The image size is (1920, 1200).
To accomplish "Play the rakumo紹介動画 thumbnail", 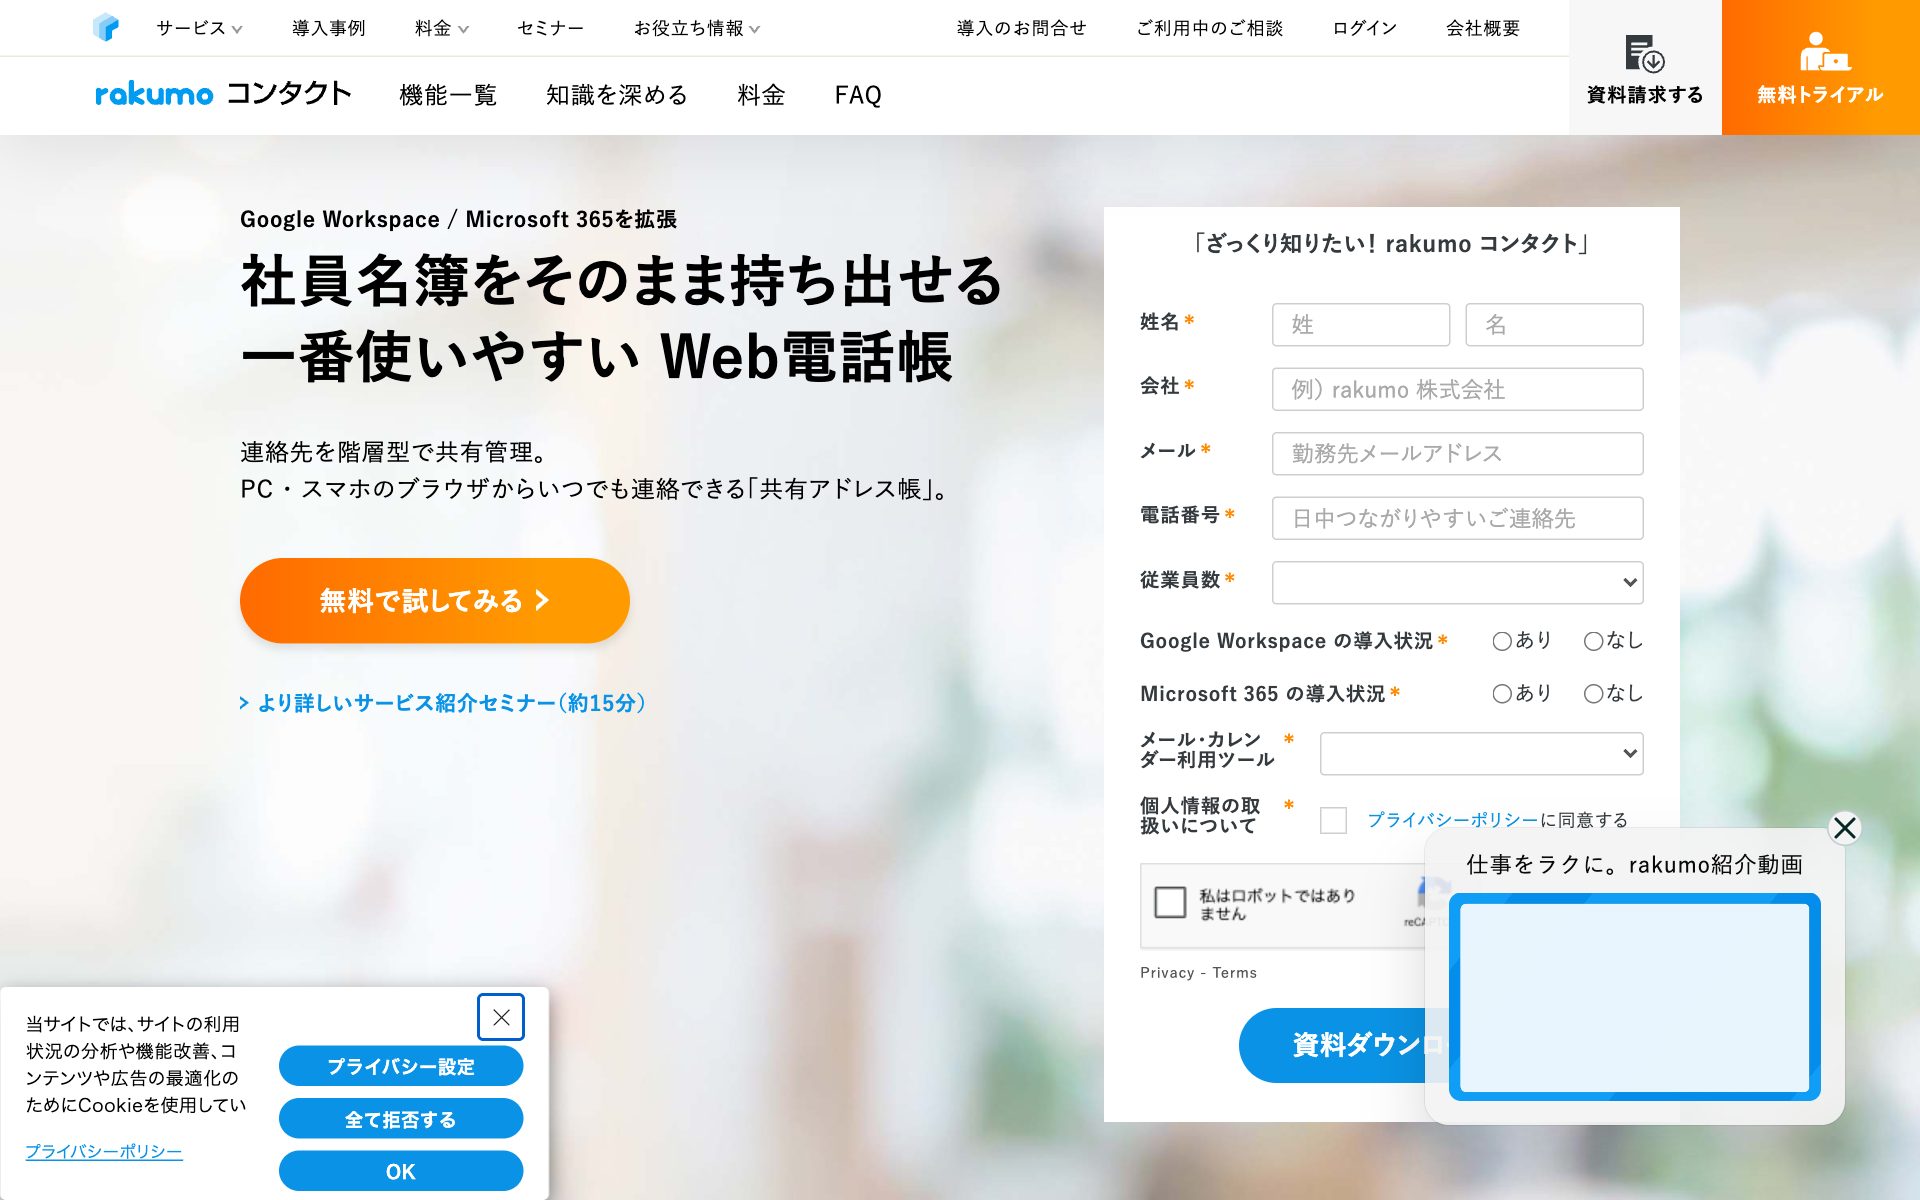I will 1635,997.
